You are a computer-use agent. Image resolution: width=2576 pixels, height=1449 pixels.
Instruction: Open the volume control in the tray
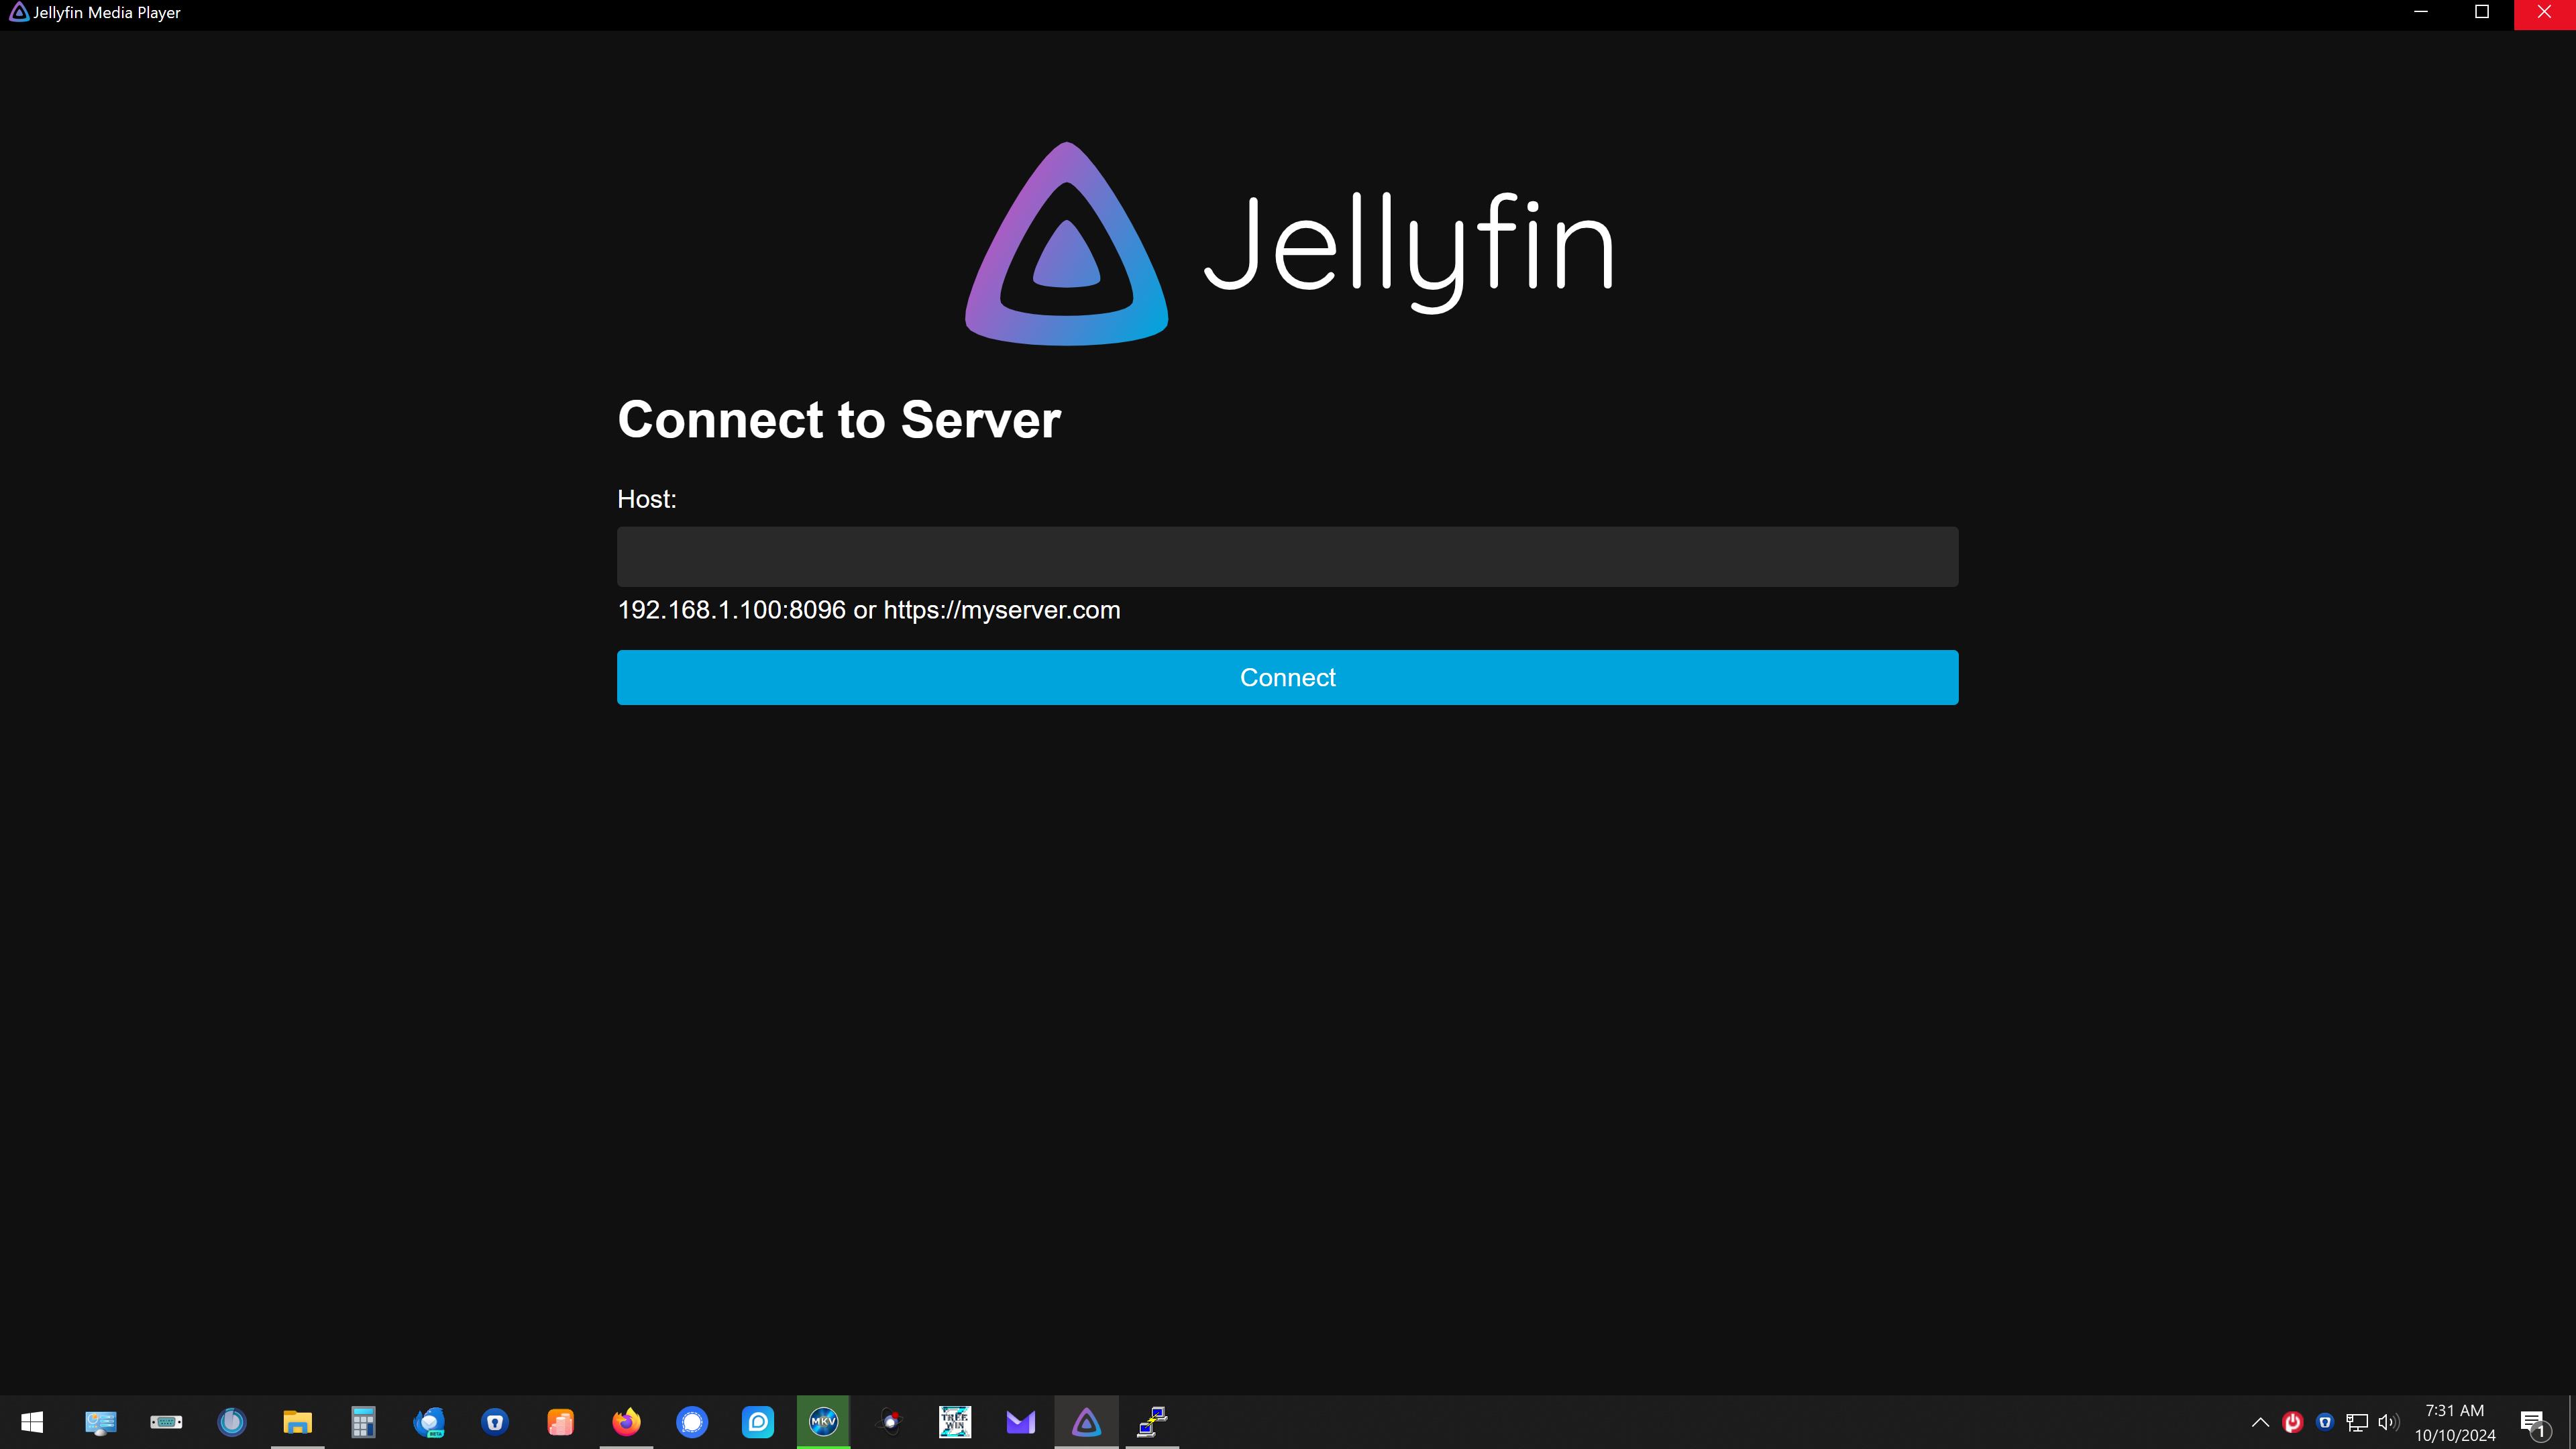pyautogui.click(x=2388, y=1422)
